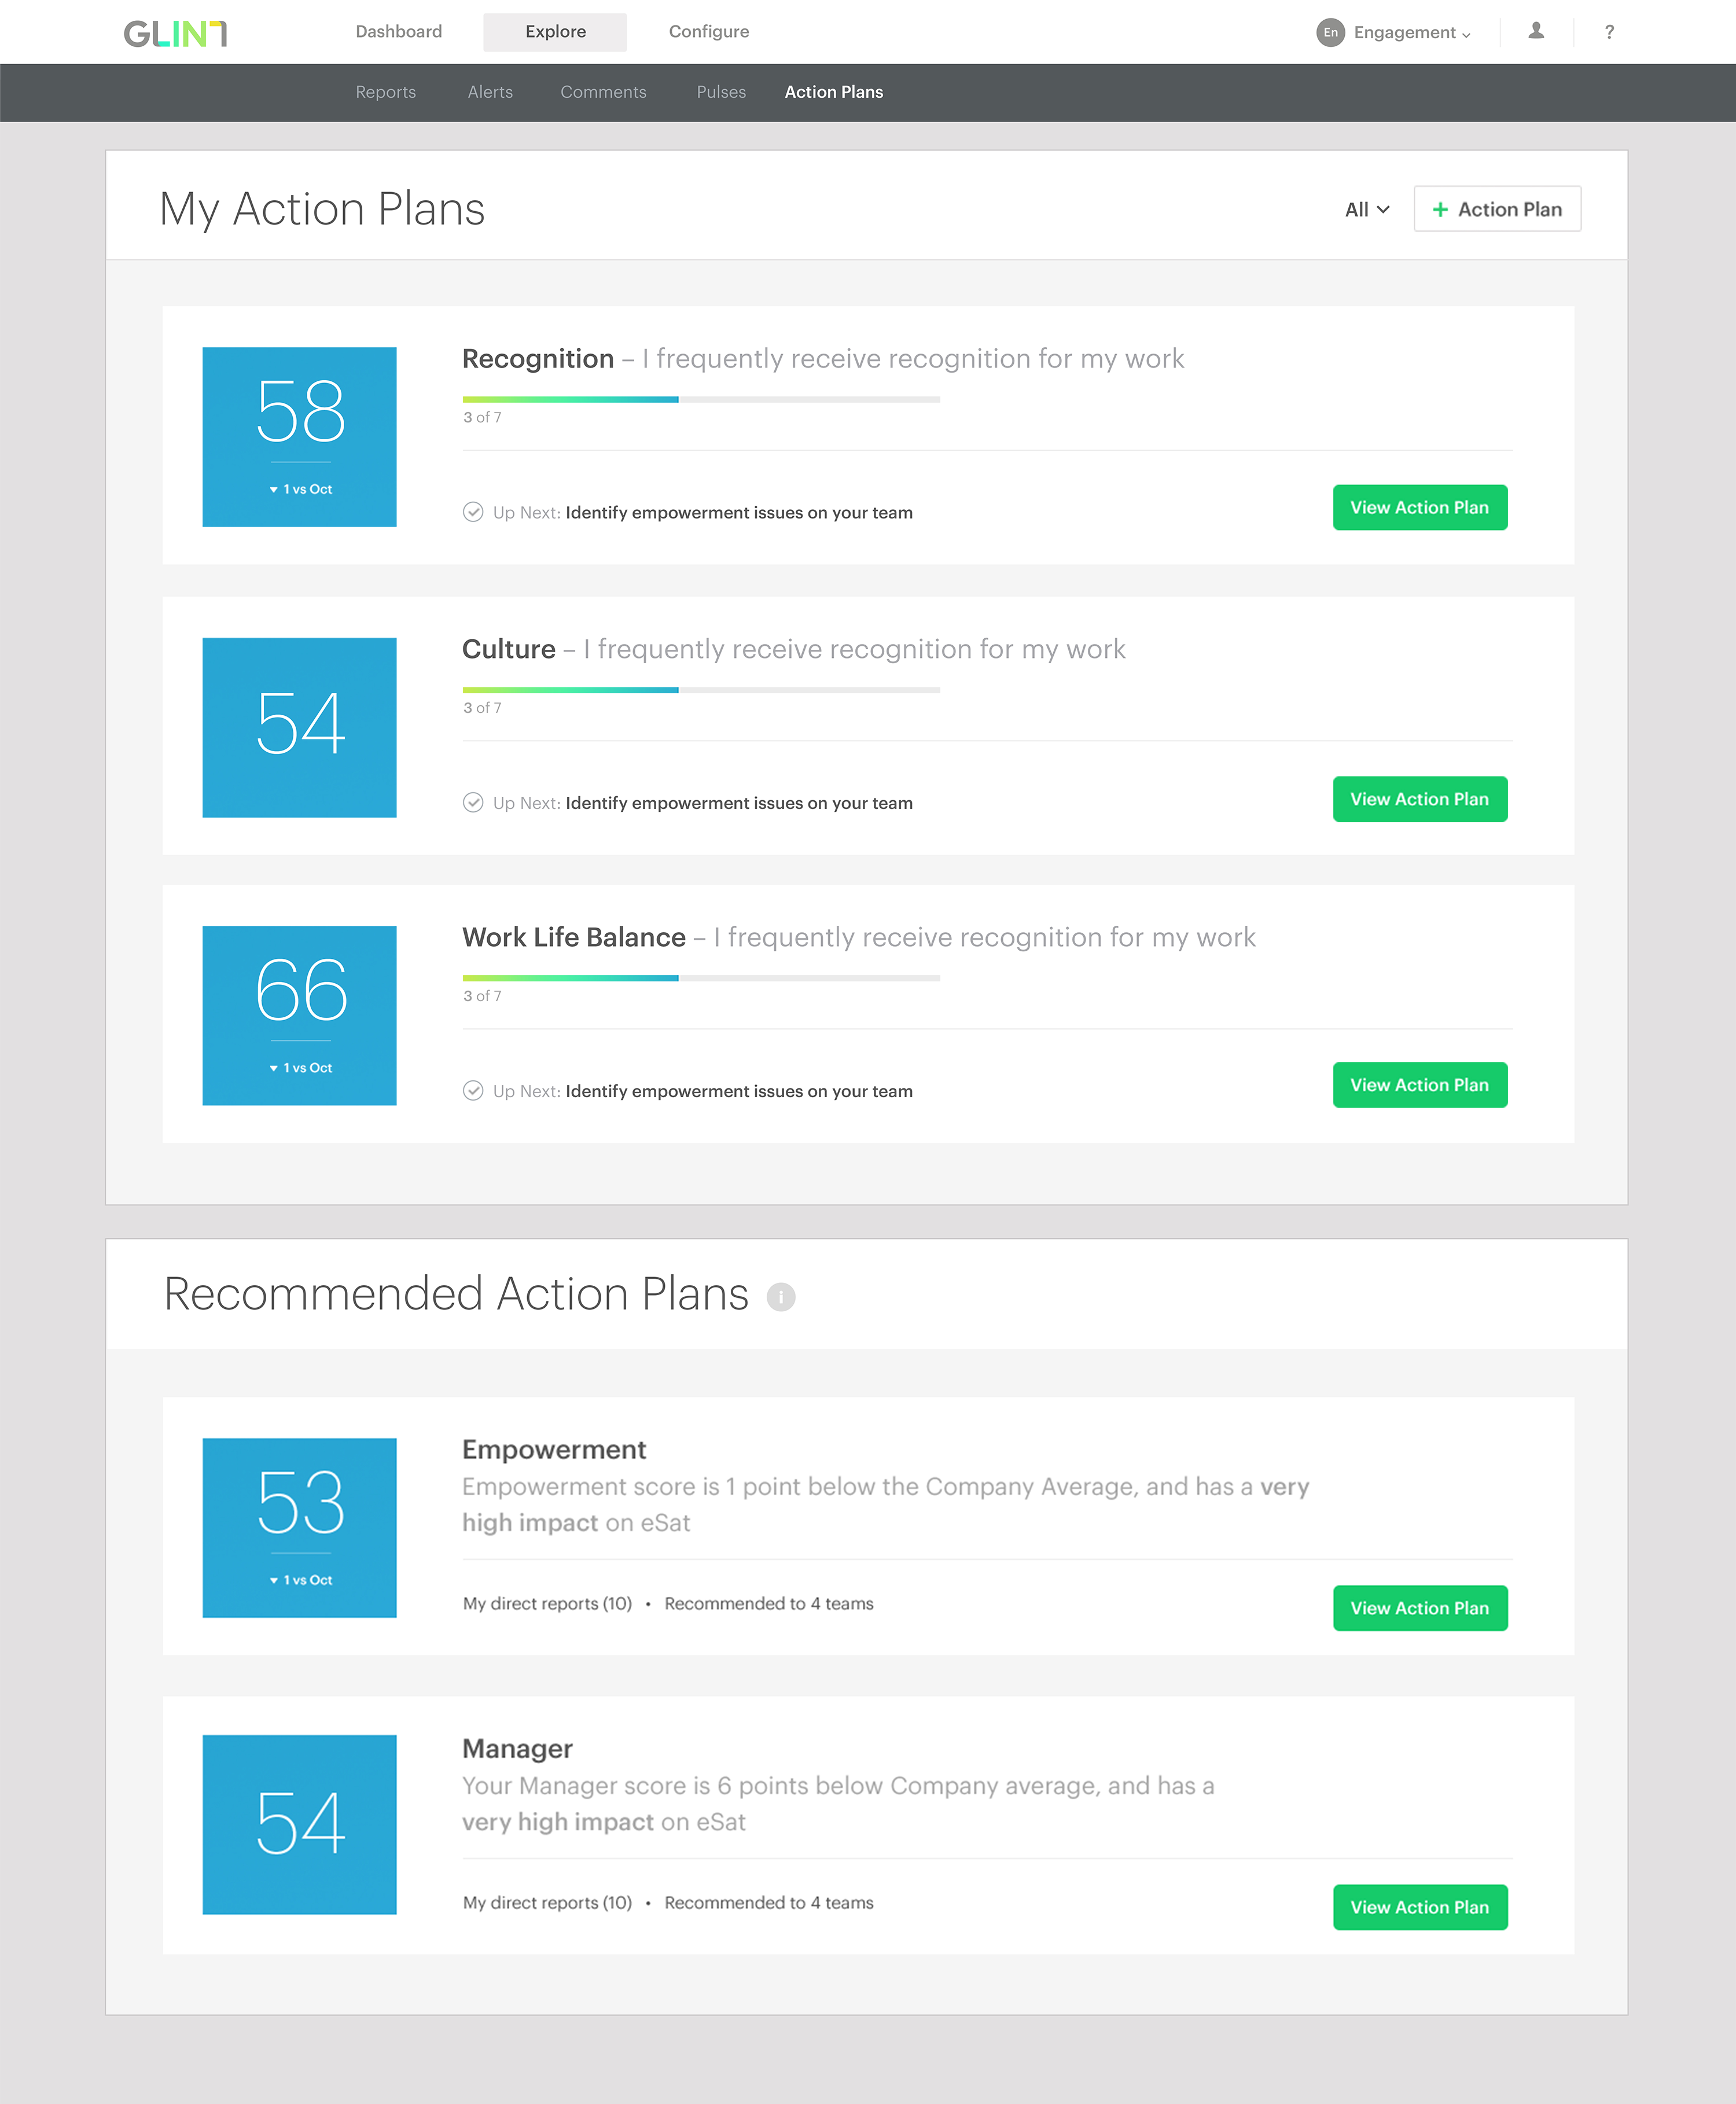Viewport: 1736px width, 2104px height.
Task: Click the Recognition score 58 tile
Action: tap(299, 437)
